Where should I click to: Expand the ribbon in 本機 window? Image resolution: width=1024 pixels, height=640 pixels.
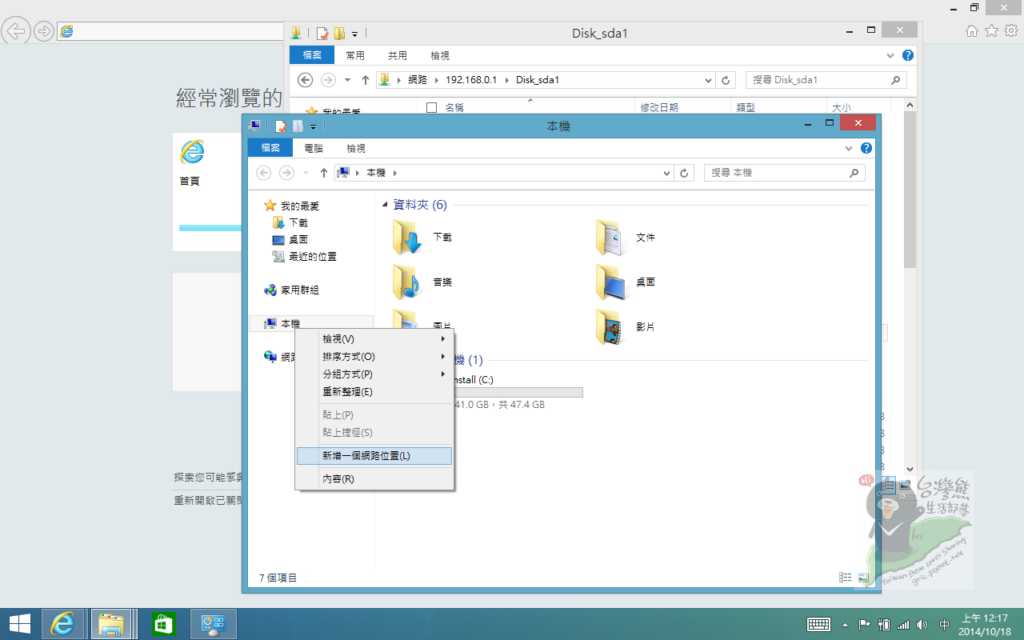[x=848, y=148]
